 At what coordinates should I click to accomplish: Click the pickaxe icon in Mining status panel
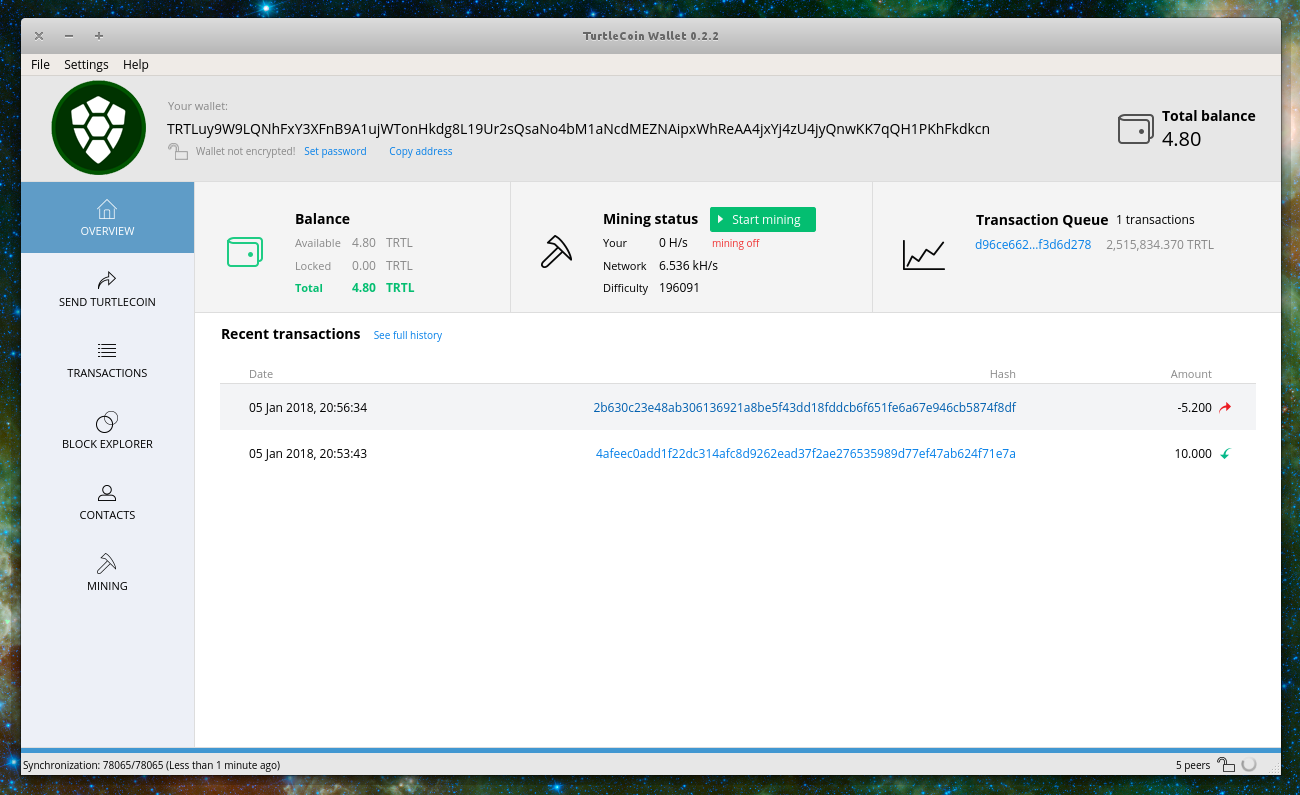coord(556,252)
